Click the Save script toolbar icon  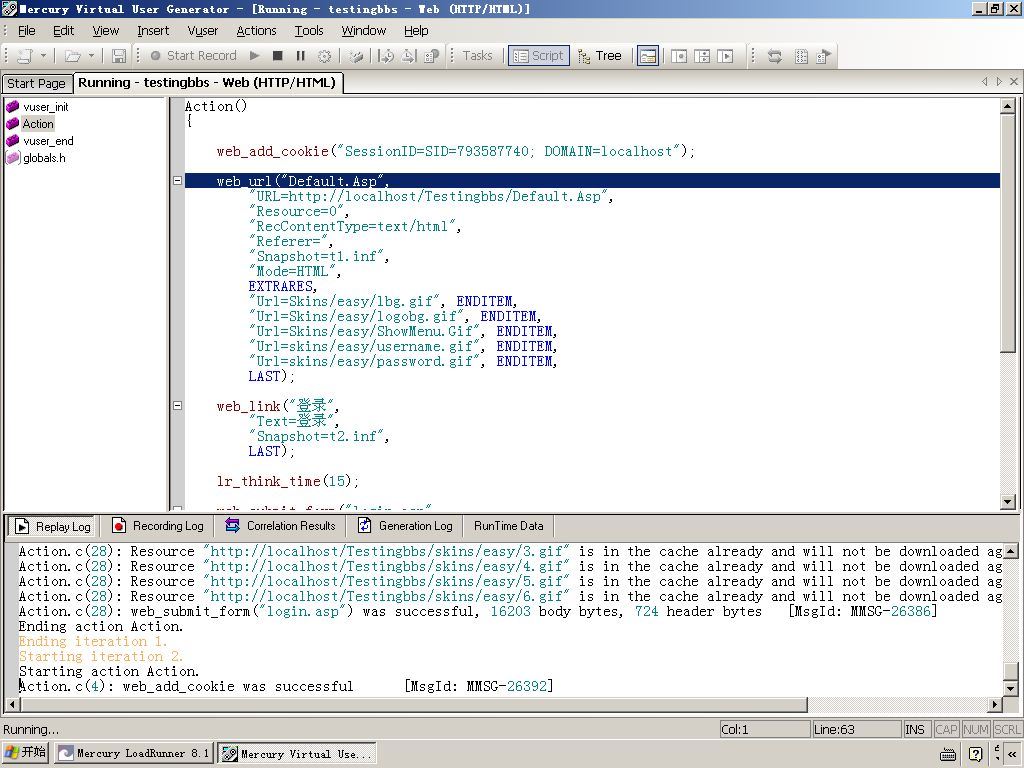coord(119,56)
